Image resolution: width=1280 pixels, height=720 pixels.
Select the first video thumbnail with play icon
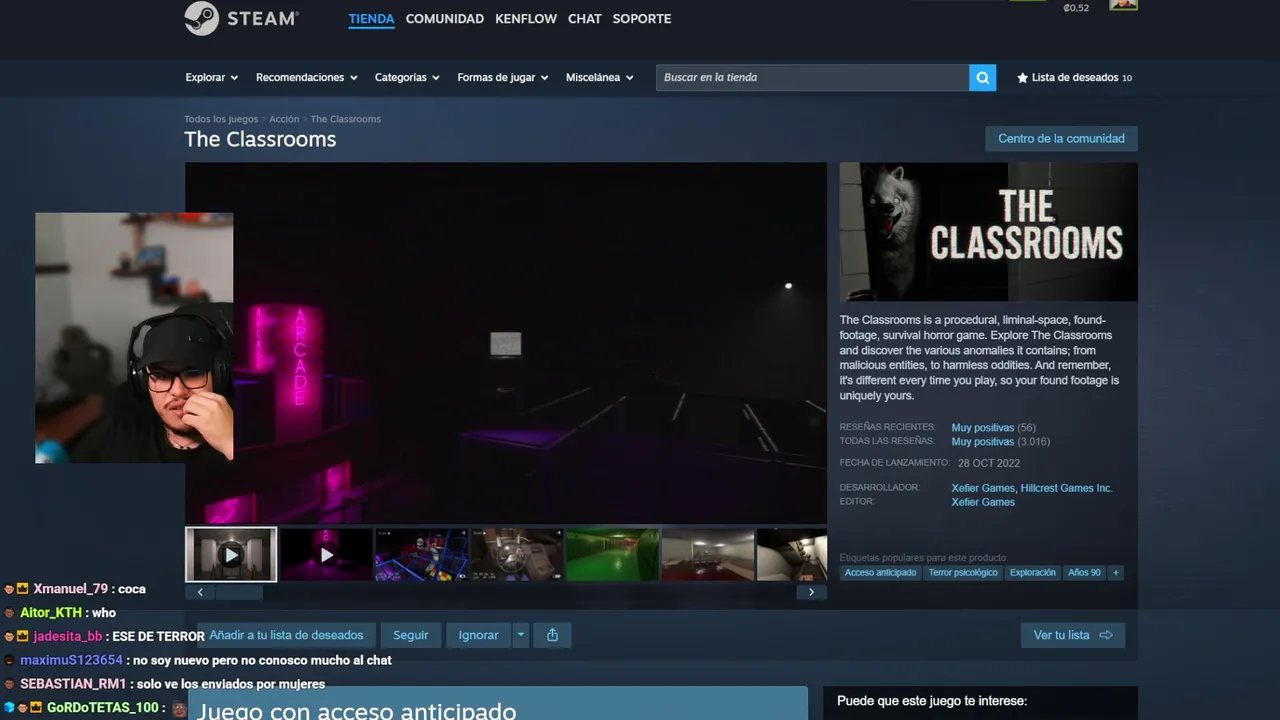231,554
